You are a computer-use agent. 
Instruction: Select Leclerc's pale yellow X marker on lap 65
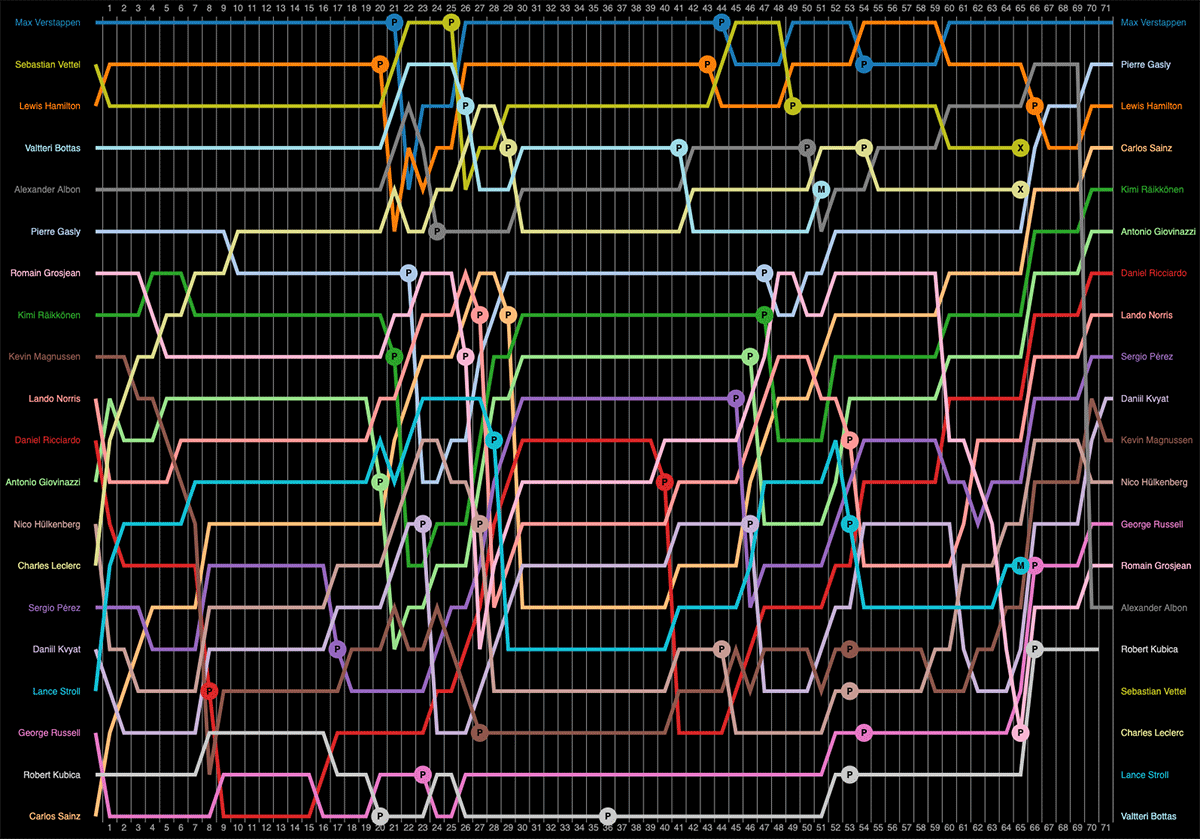point(1020,189)
